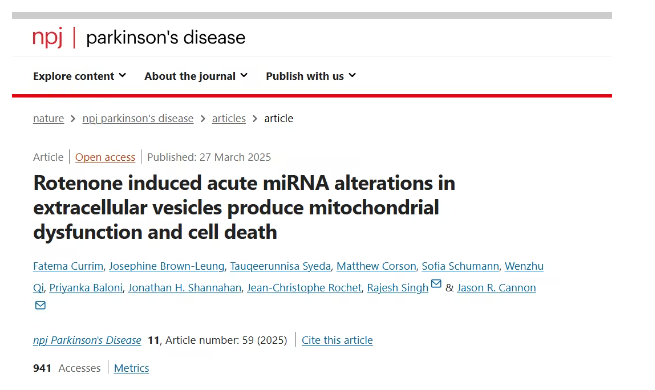Click the Open access link

click(105, 157)
